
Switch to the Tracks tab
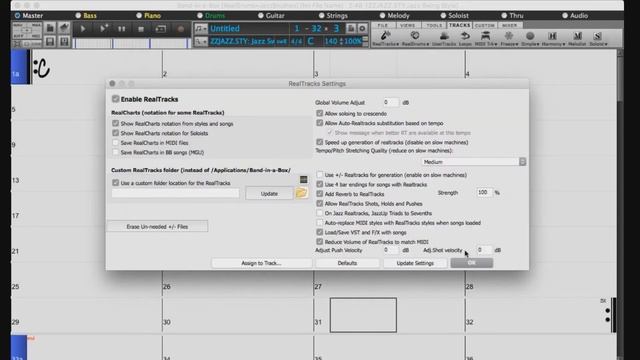460,25
